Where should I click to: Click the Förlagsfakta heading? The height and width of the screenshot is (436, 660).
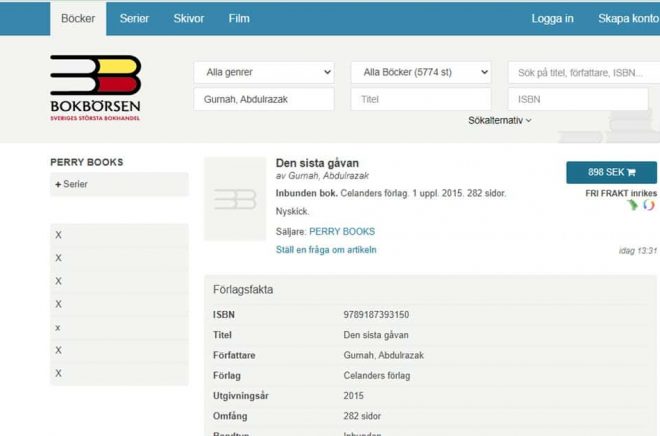243,290
